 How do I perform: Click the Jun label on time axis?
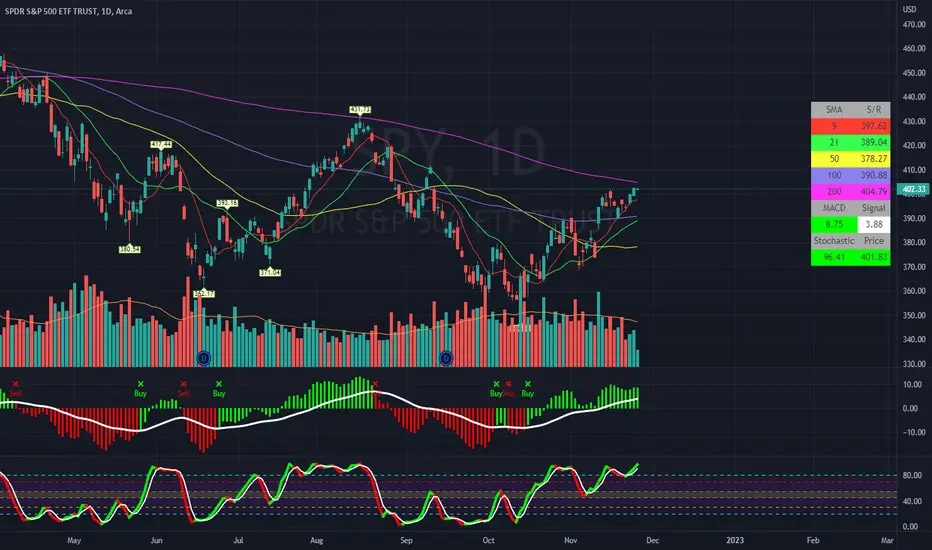pyautogui.click(x=156, y=540)
